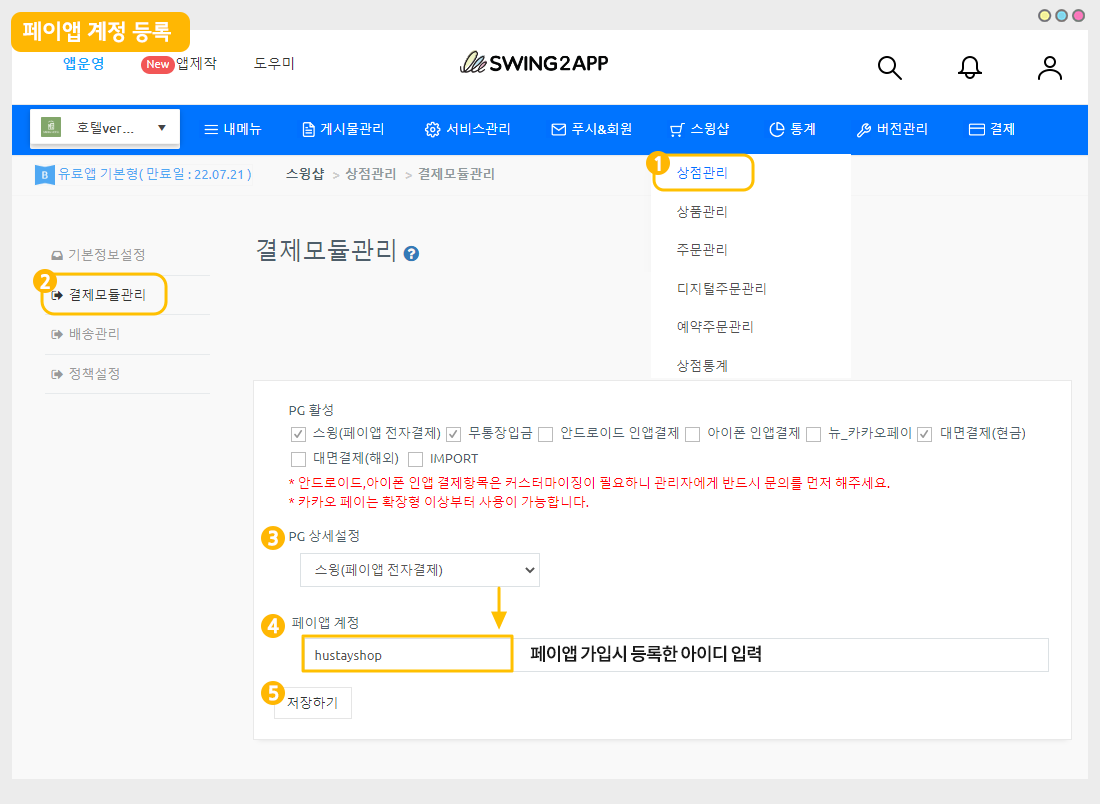The width and height of the screenshot is (1100, 804).
Task: Select 상품관리 from the dropdown menu
Action: coord(702,212)
